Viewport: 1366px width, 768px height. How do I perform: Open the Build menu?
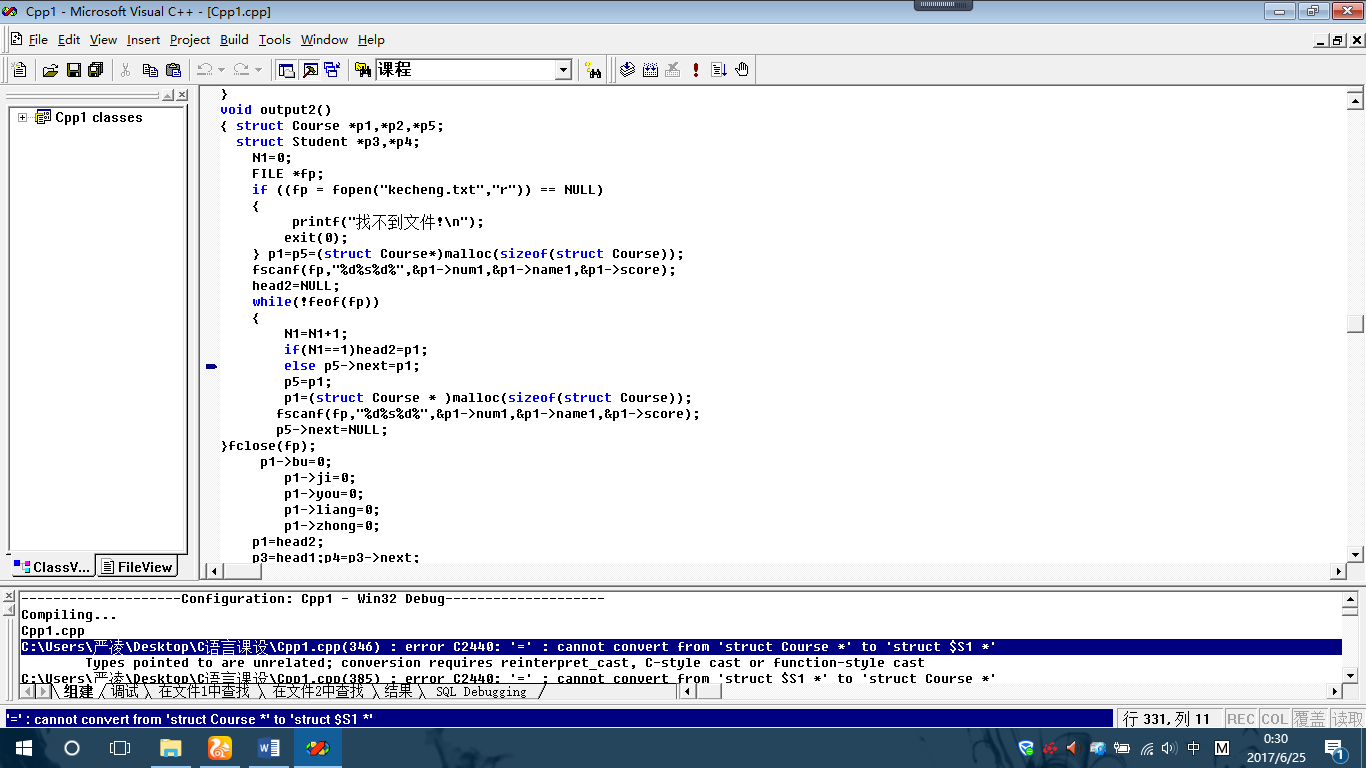pos(234,40)
